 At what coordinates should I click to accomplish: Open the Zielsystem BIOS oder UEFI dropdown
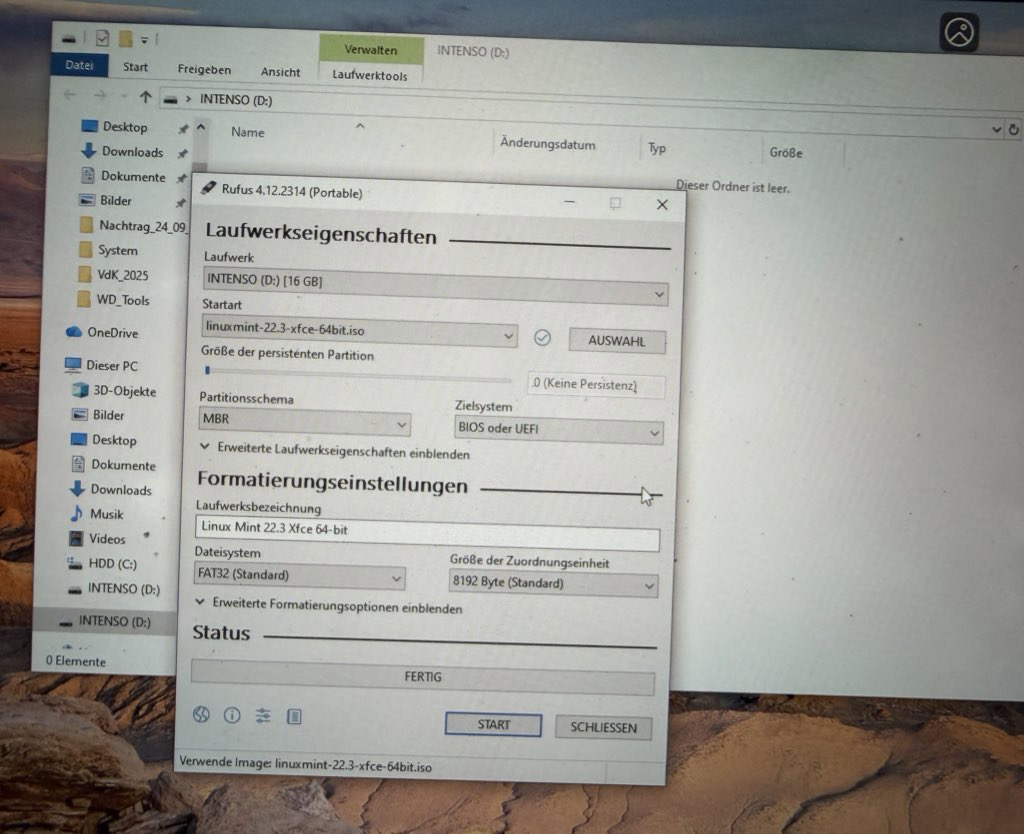point(558,430)
